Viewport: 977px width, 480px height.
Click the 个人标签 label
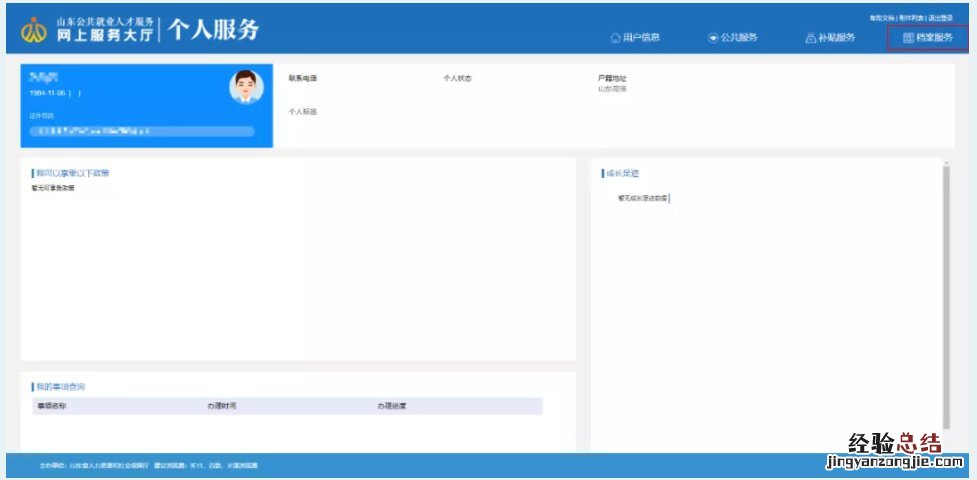tap(303, 112)
